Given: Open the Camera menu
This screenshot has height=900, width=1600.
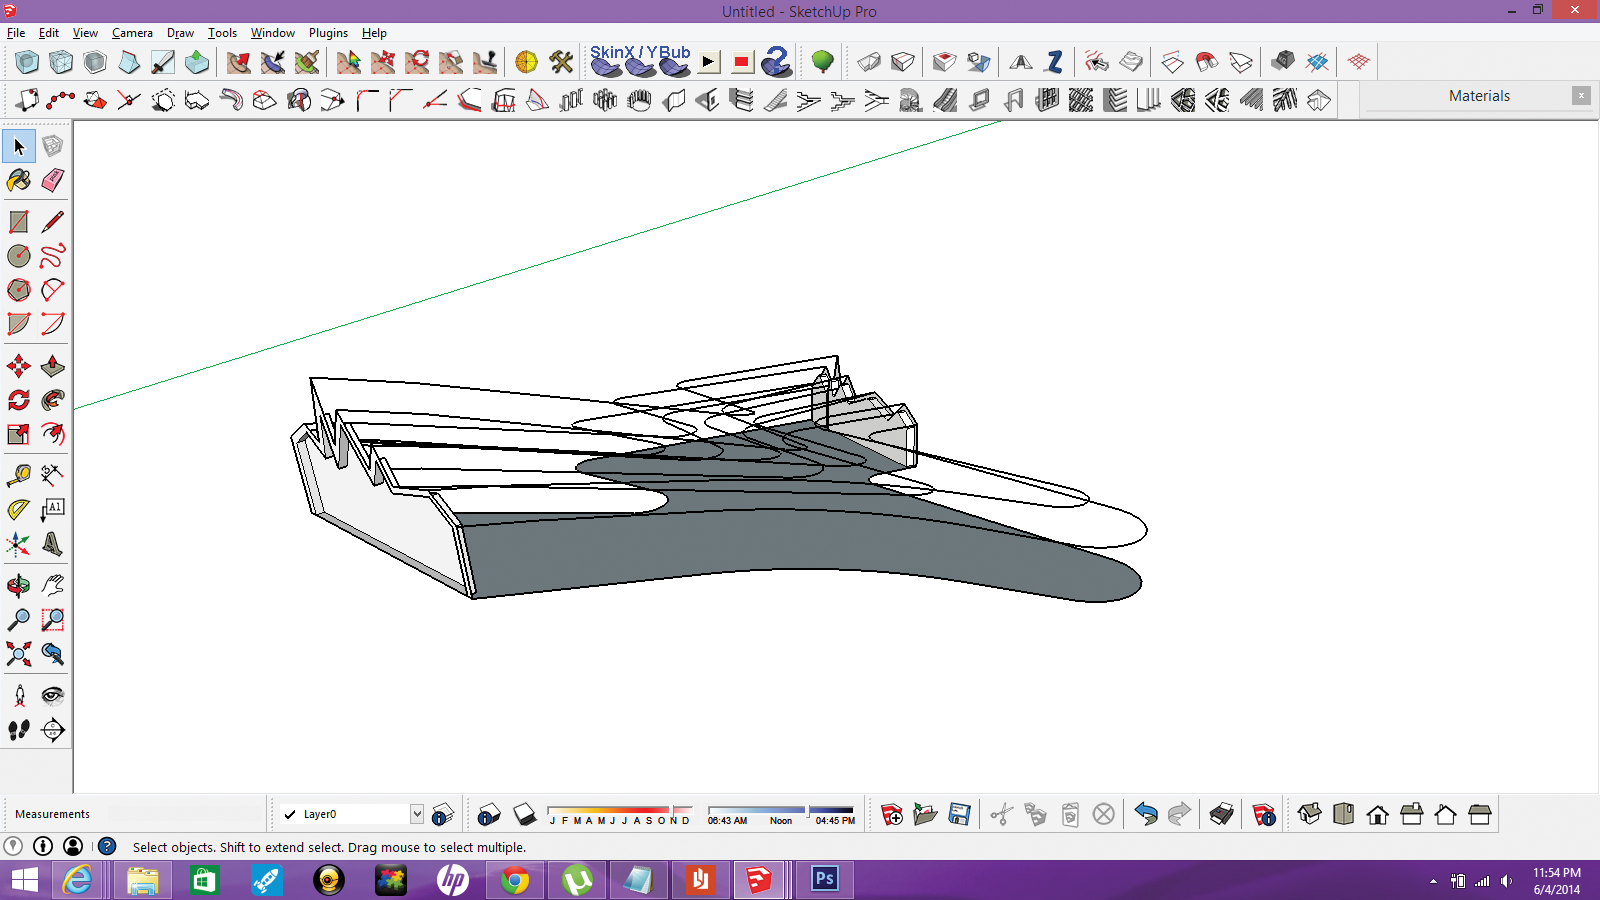Looking at the screenshot, I should pyautogui.click(x=132, y=33).
